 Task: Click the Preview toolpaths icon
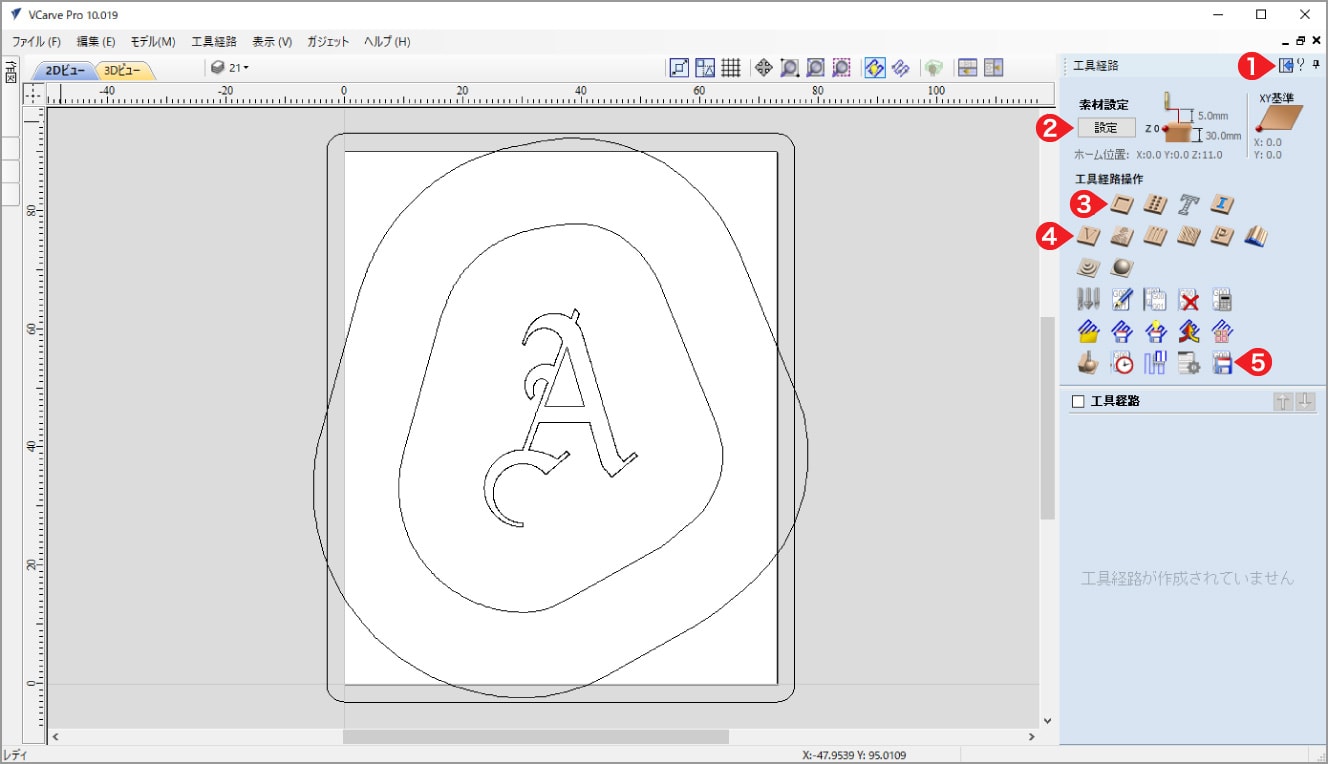(x=1089, y=364)
